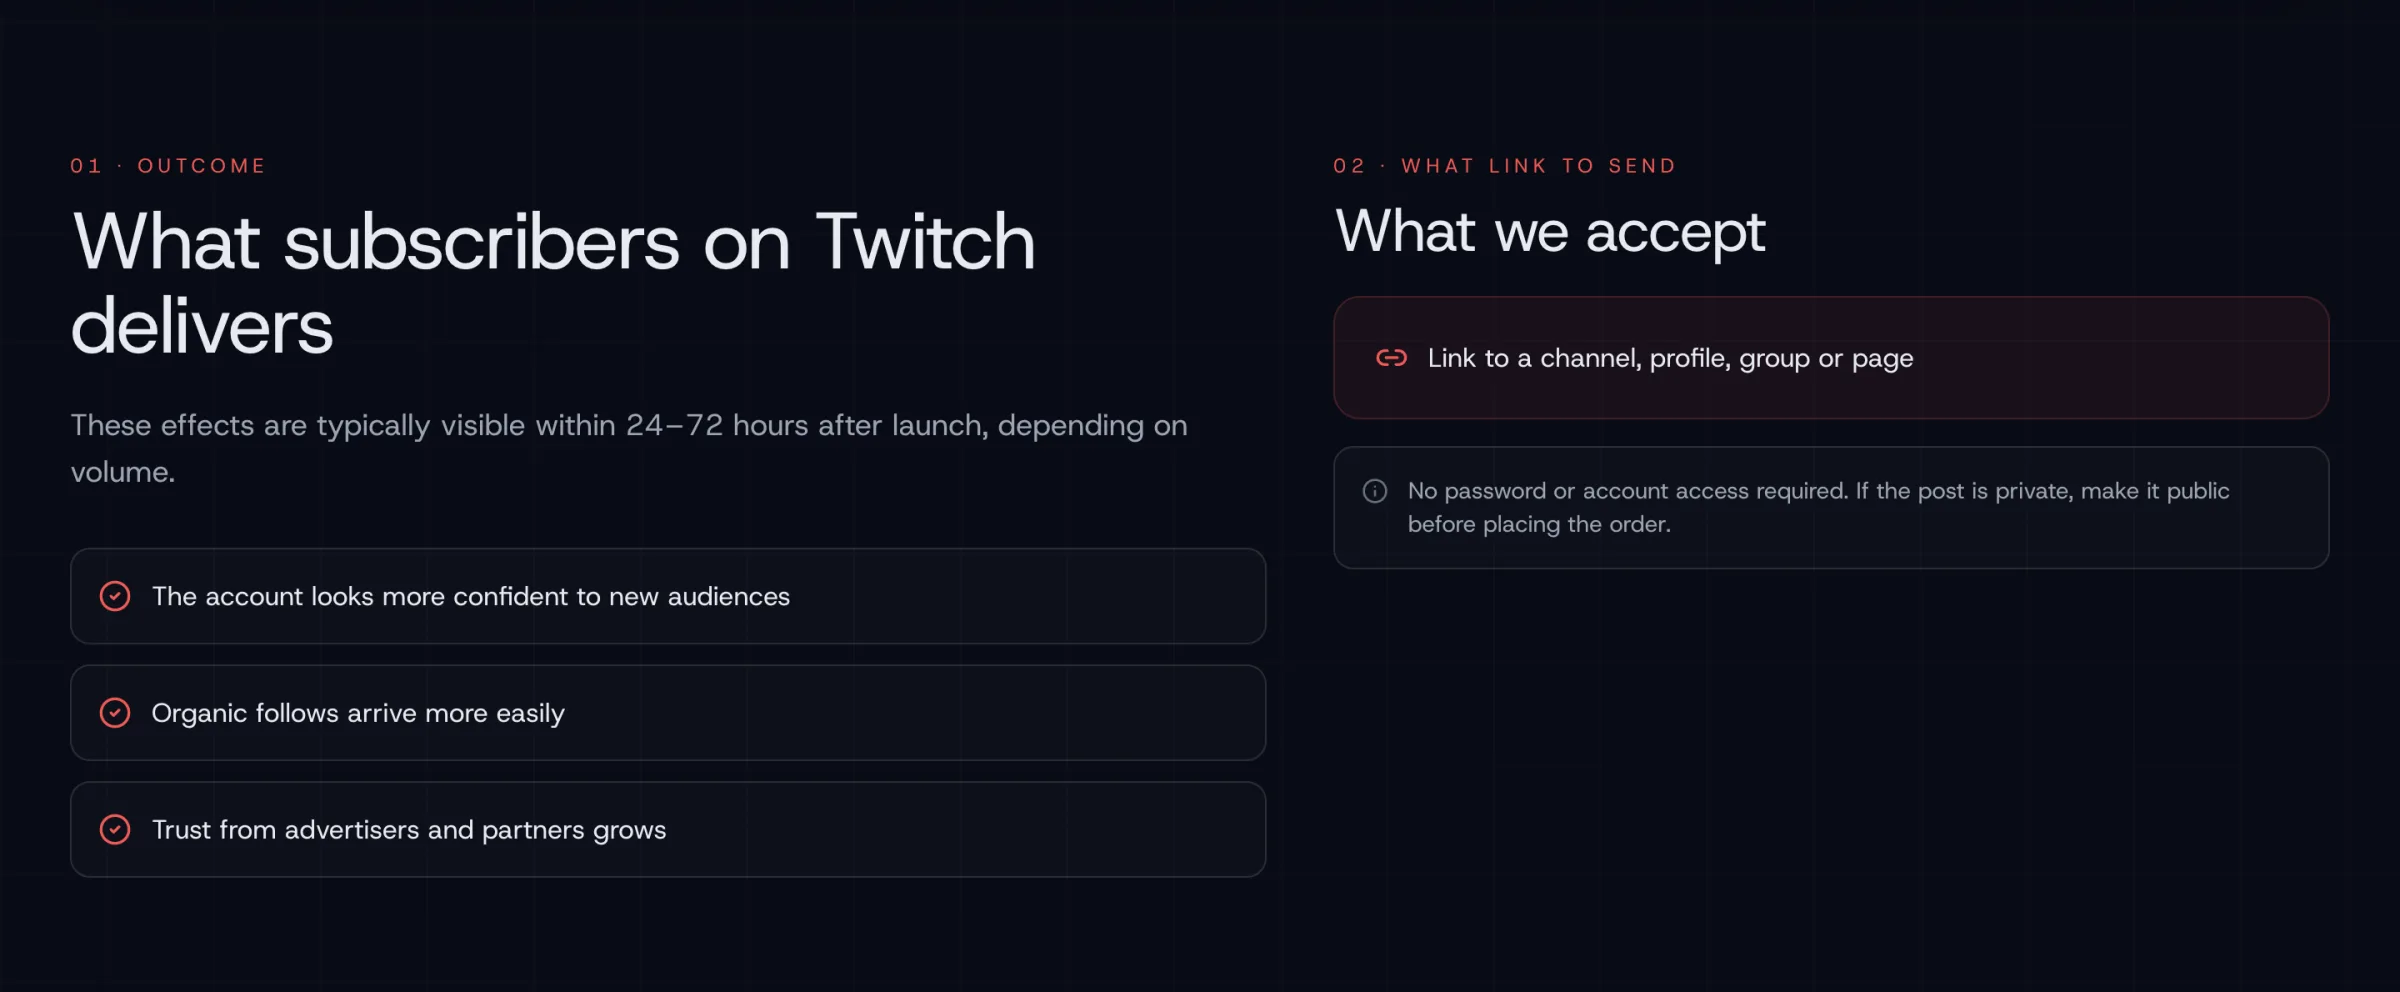The image size is (2400, 992).
Task: Click 'before placing the order' note line
Action: point(1538,525)
